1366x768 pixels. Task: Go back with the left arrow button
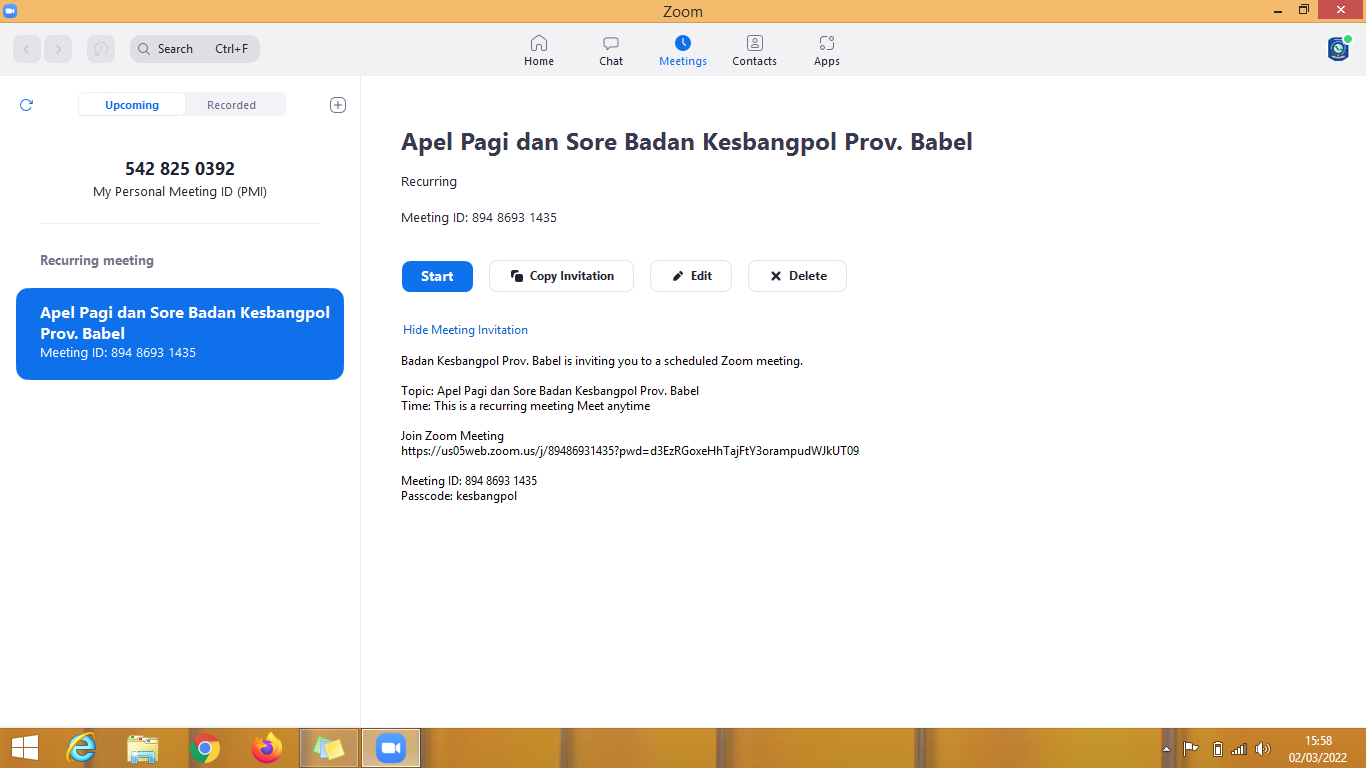(27, 49)
